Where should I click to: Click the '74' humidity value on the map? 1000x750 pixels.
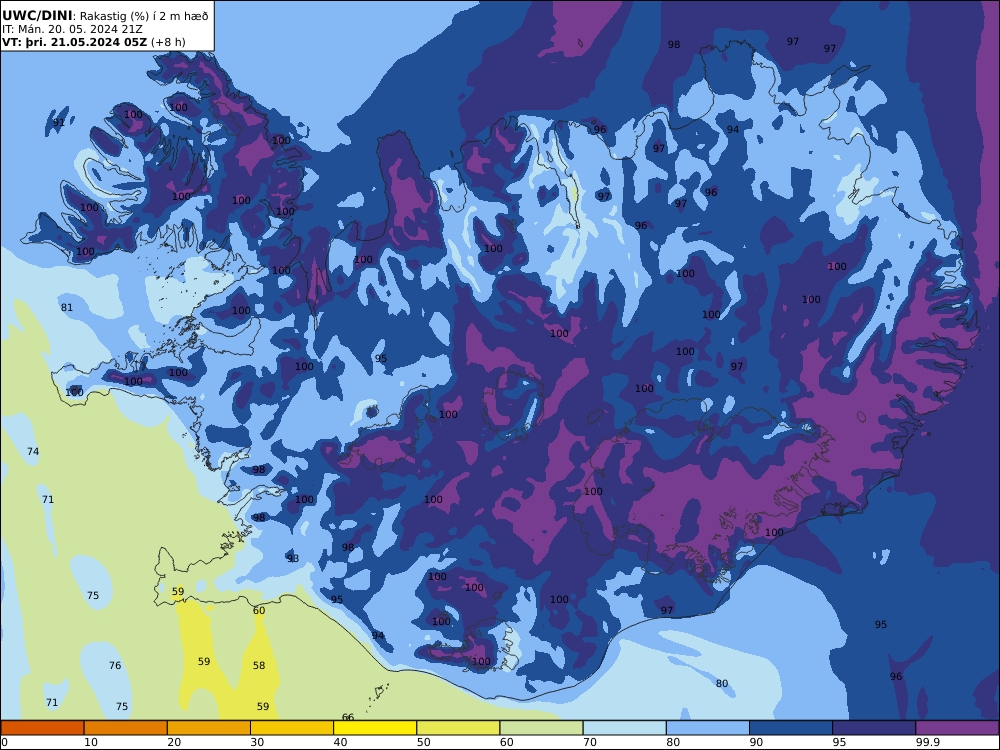[33, 452]
